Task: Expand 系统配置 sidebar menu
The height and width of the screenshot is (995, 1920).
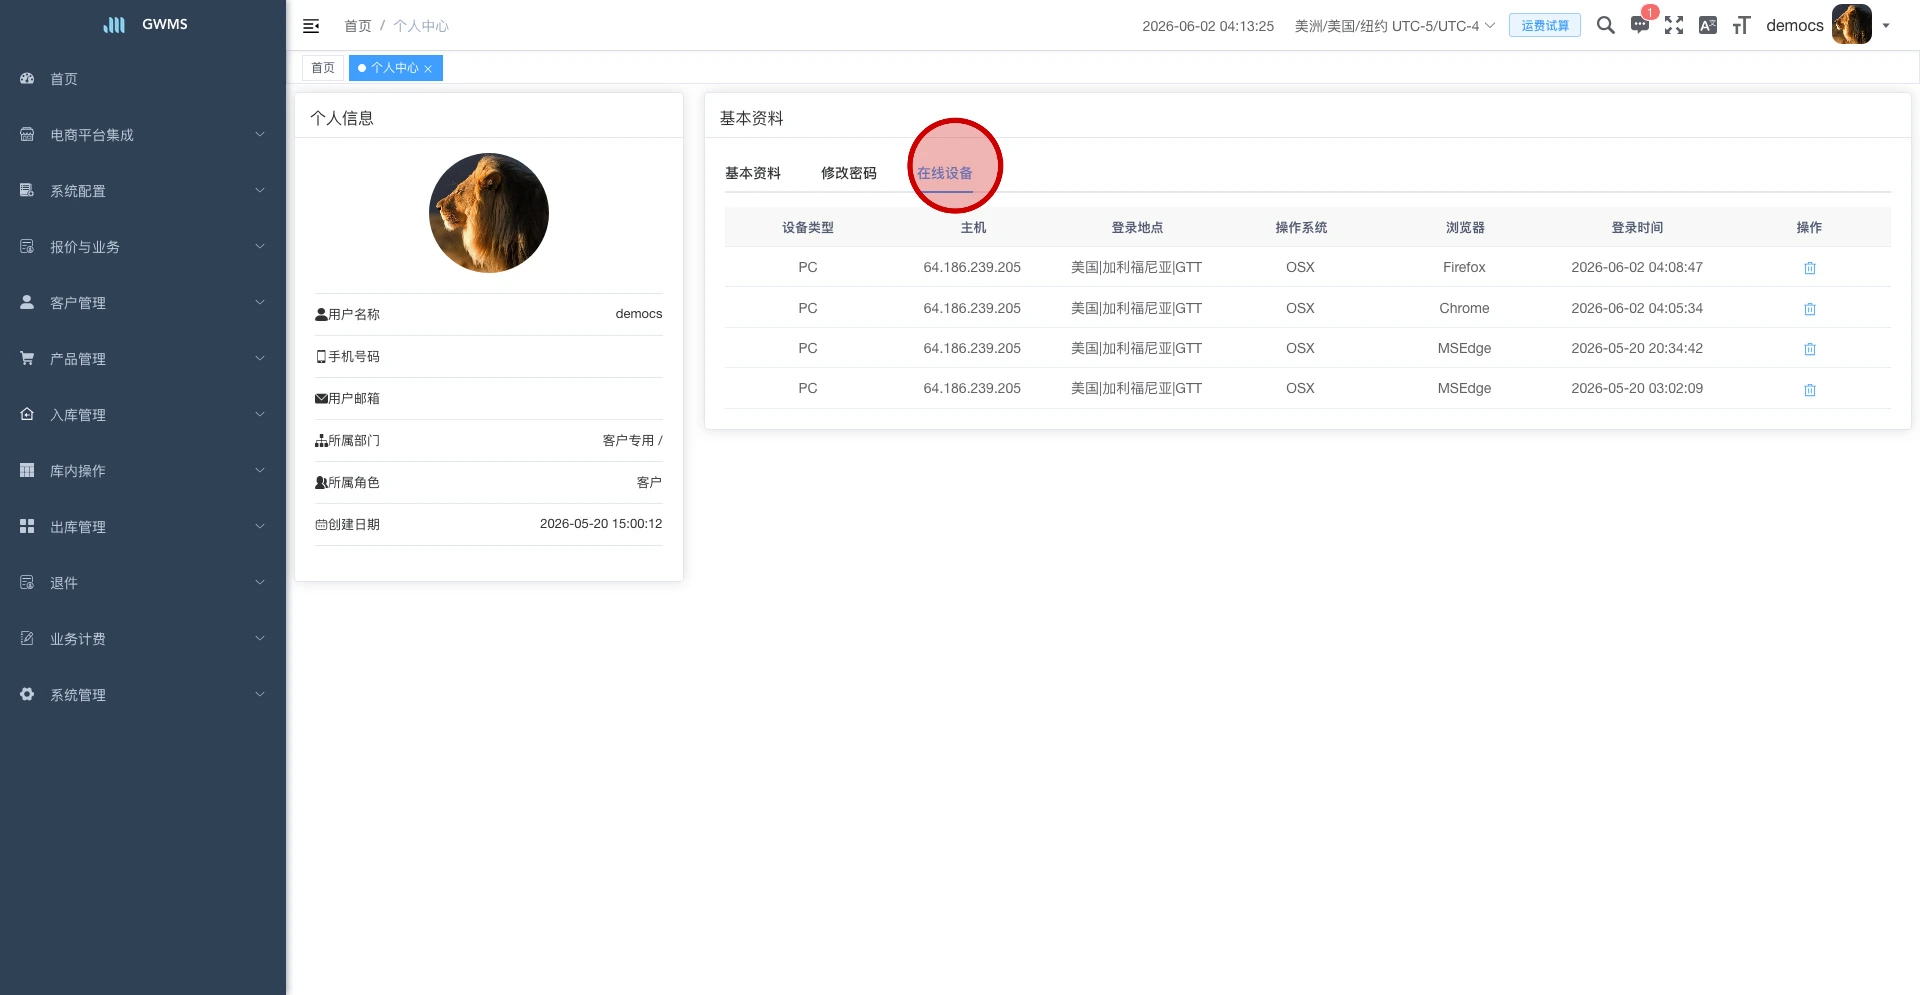Action: click(143, 191)
